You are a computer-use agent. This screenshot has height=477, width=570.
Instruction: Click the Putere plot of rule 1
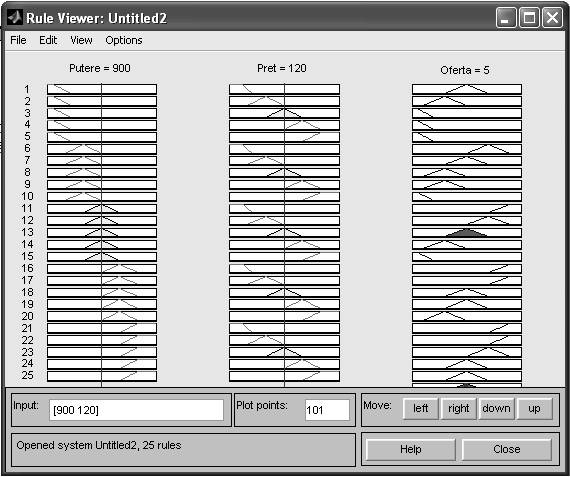[102, 89]
